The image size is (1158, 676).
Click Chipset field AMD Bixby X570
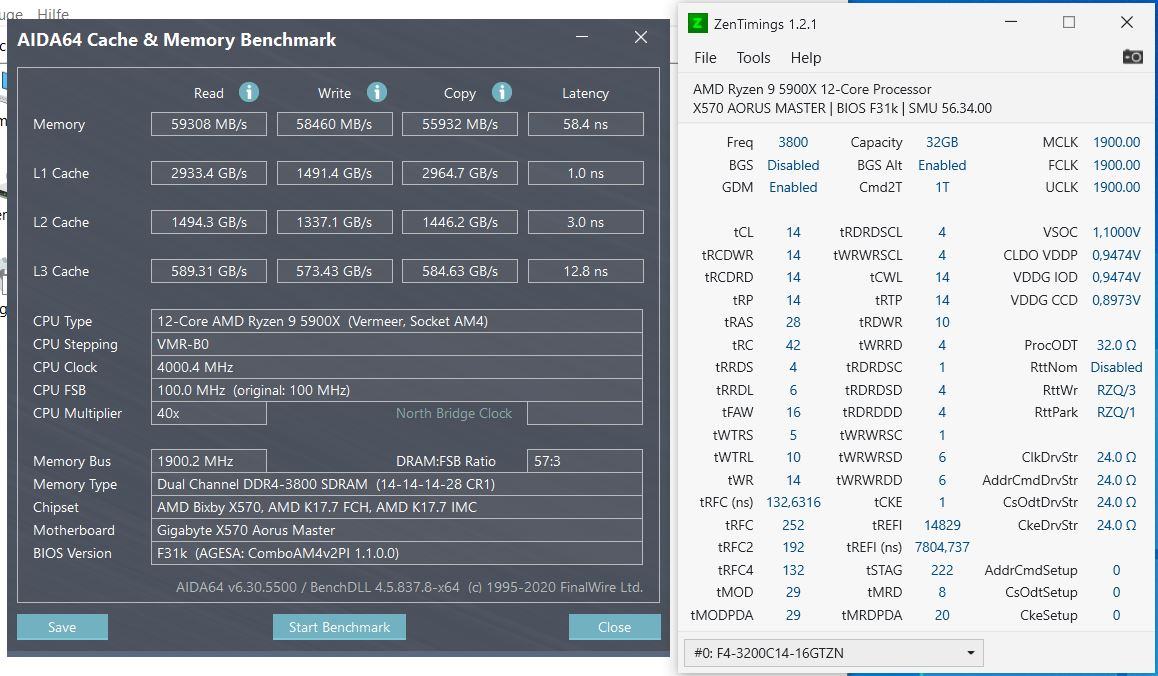(397, 508)
